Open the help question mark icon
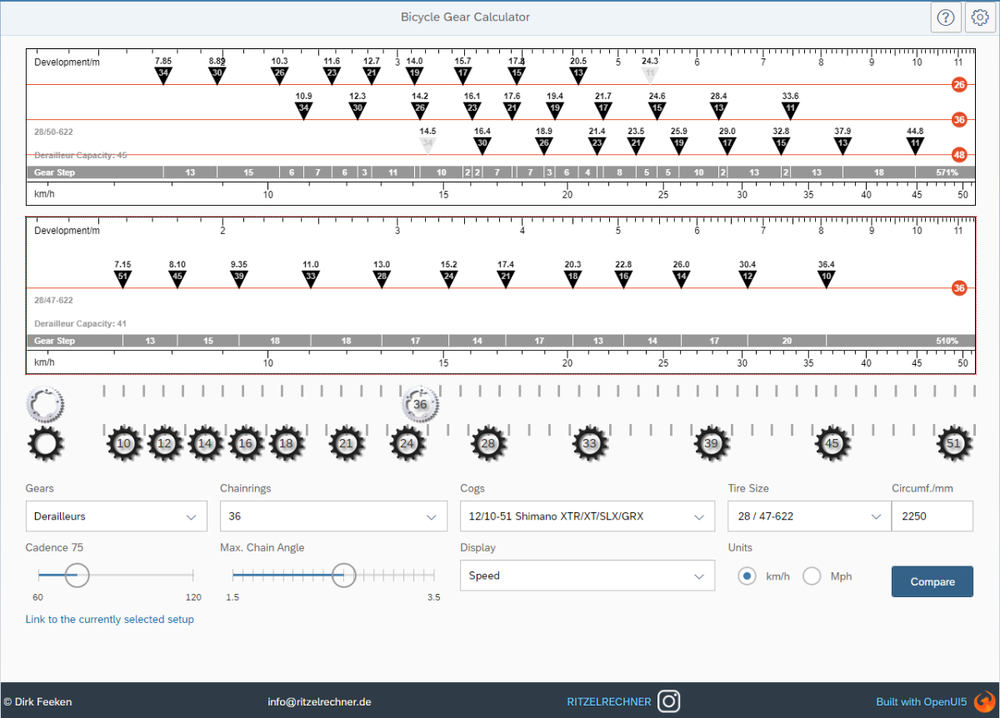The image size is (1000, 718). [945, 17]
